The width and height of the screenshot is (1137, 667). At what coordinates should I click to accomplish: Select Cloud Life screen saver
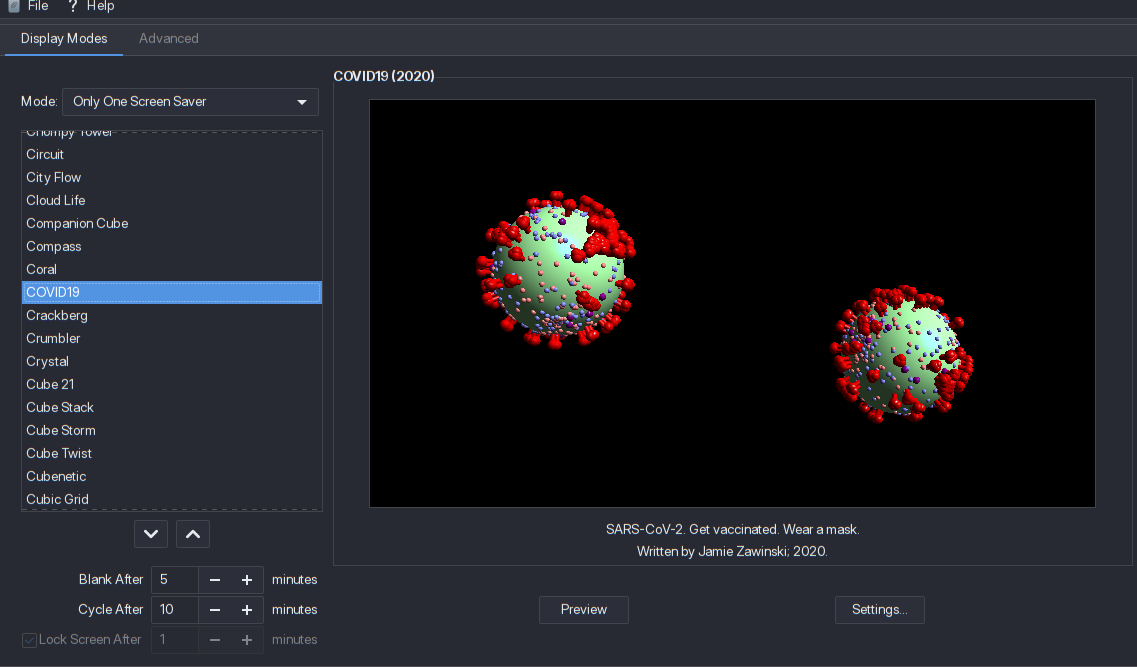pyautogui.click(x=172, y=200)
